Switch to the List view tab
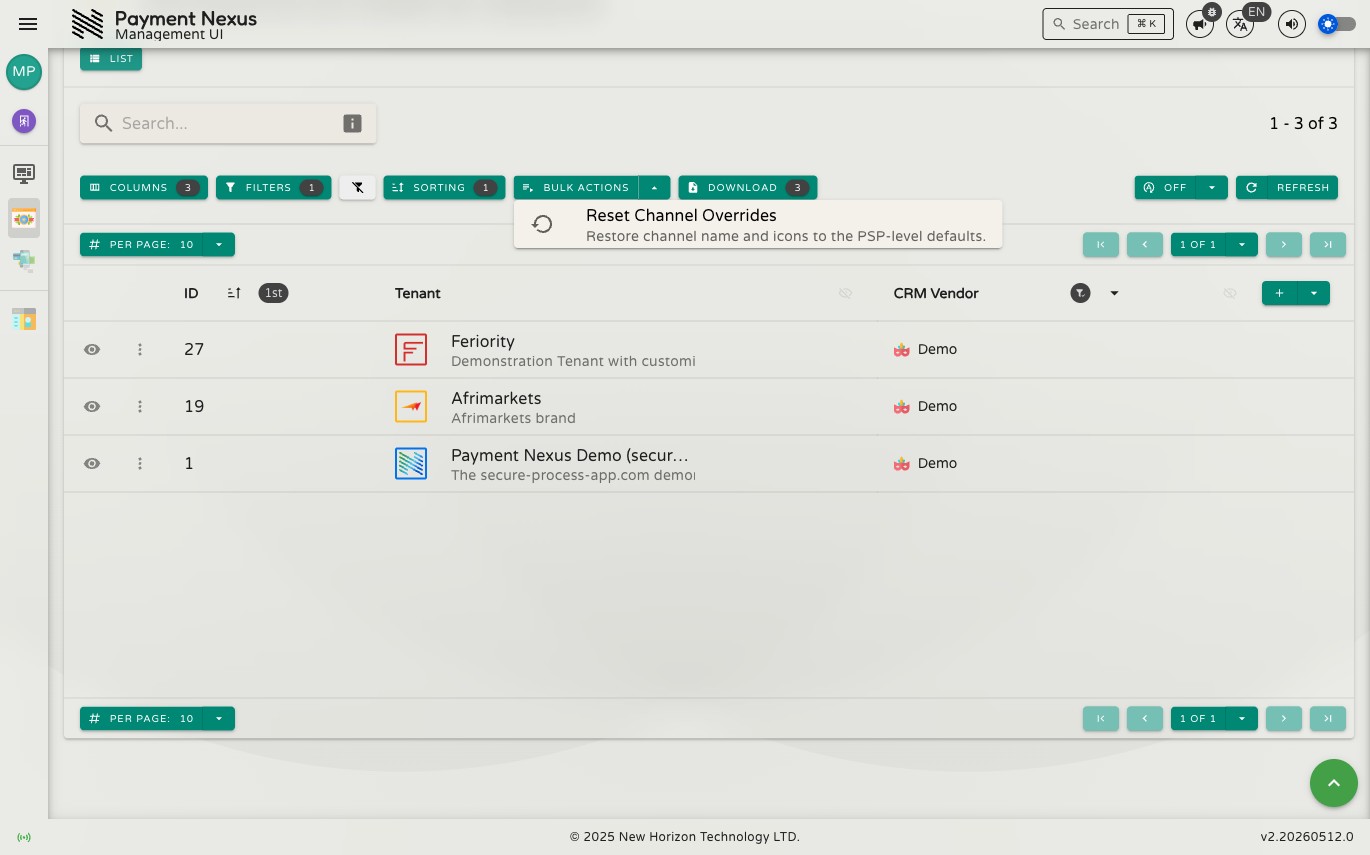Image resolution: width=1370 pixels, height=855 pixels. [x=111, y=59]
